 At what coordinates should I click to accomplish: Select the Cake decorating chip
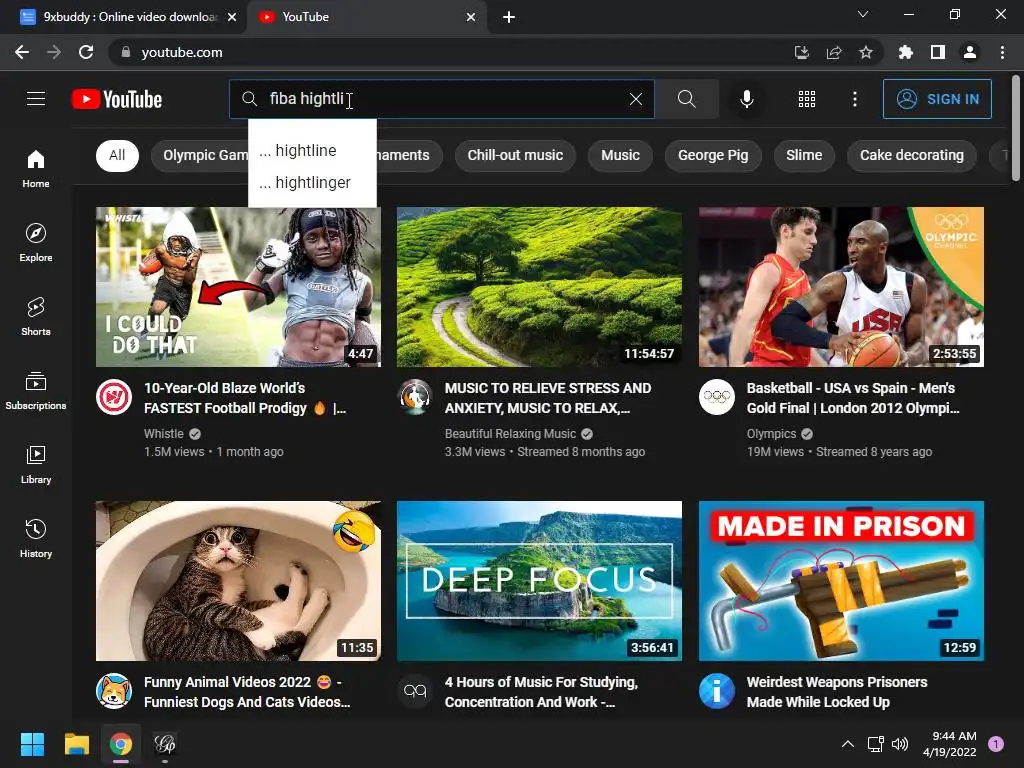click(912, 155)
